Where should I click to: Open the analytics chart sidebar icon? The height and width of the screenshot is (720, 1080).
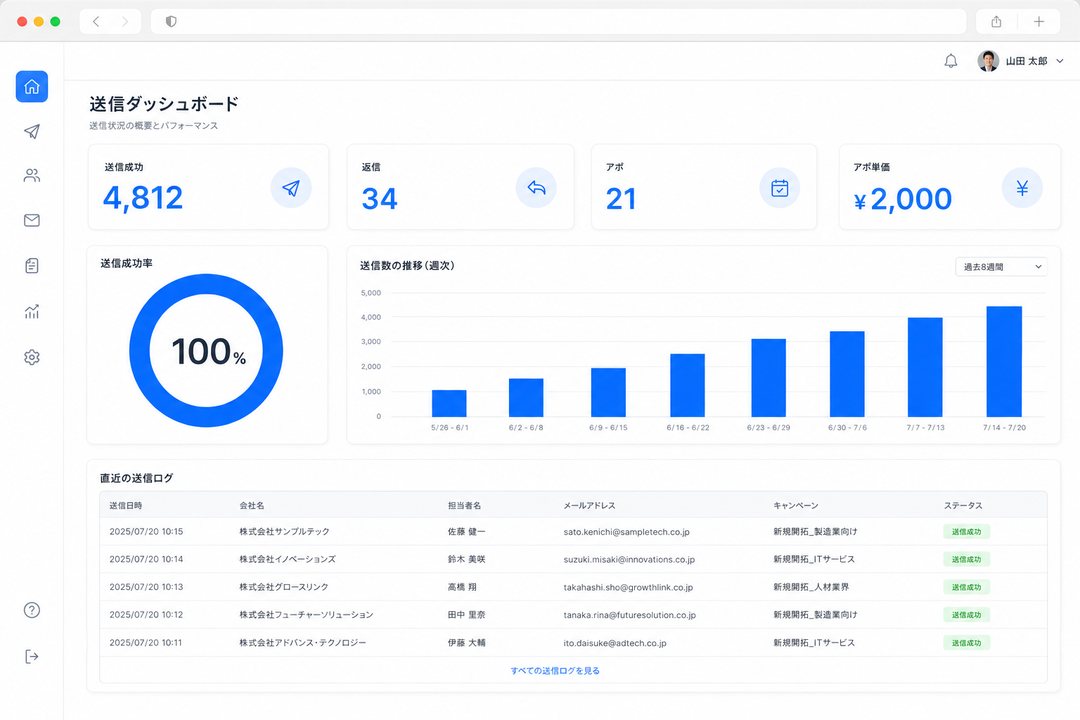click(32, 311)
